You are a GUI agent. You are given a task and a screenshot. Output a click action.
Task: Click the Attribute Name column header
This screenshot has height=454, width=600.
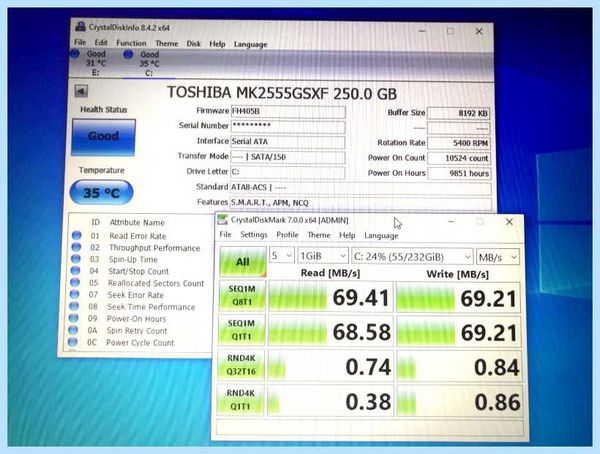(x=137, y=222)
